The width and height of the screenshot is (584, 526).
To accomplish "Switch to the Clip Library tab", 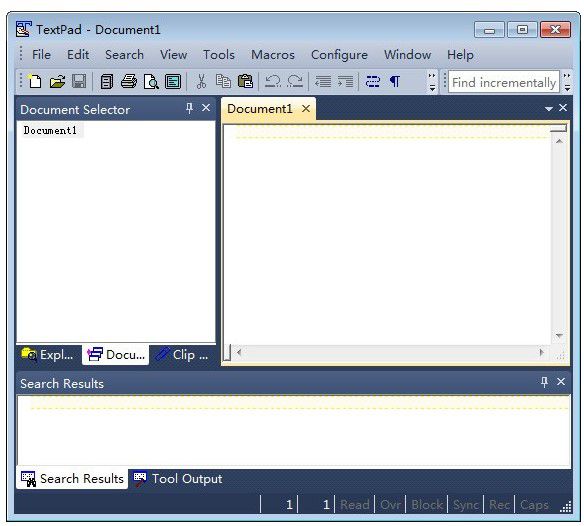I will point(182,355).
